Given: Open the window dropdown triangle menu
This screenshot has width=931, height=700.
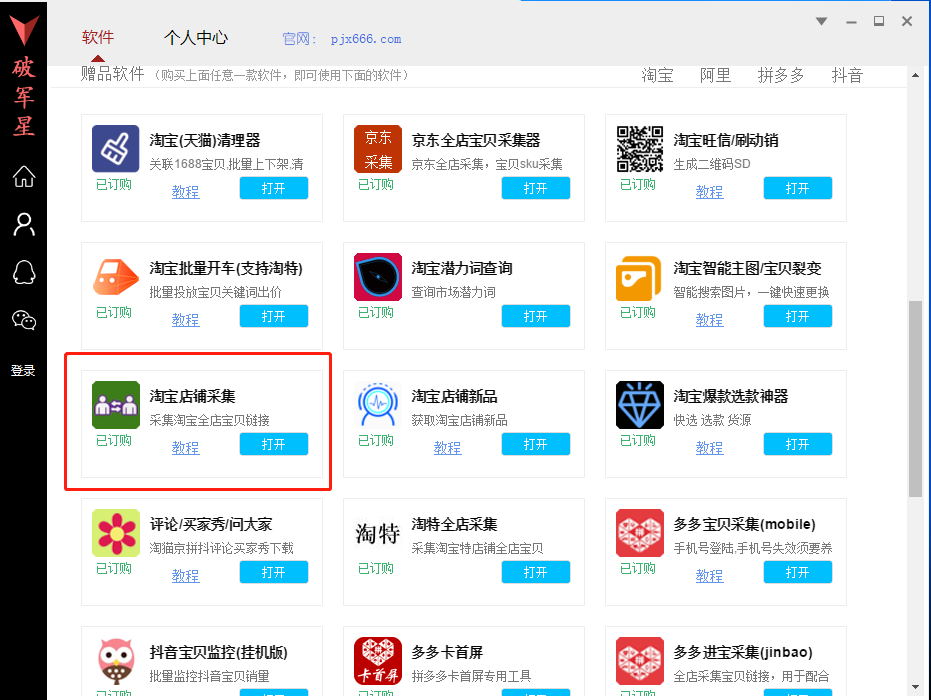Looking at the screenshot, I should pos(822,21).
